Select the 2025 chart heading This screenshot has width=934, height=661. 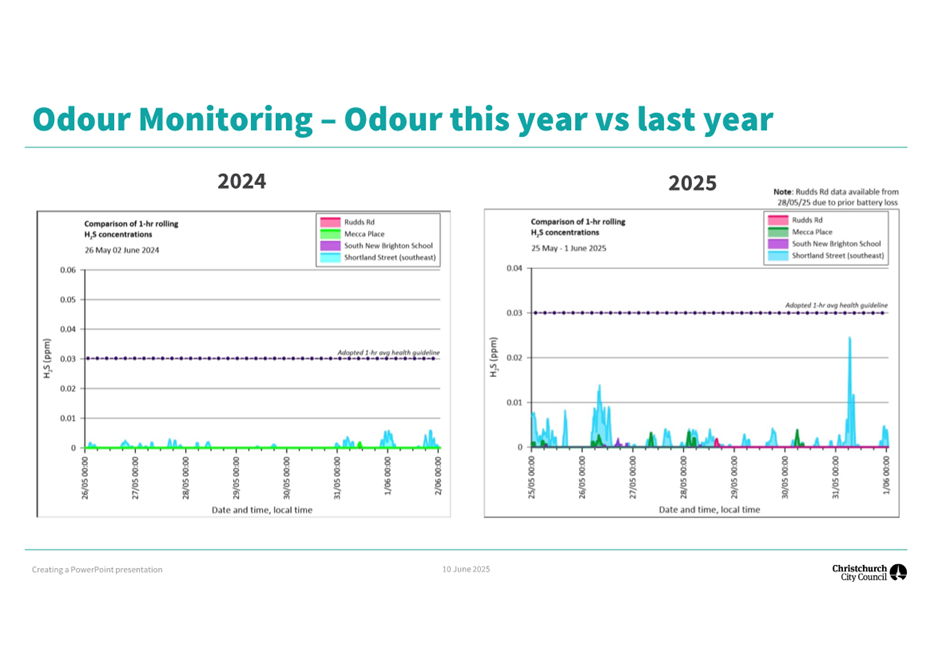point(692,183)
